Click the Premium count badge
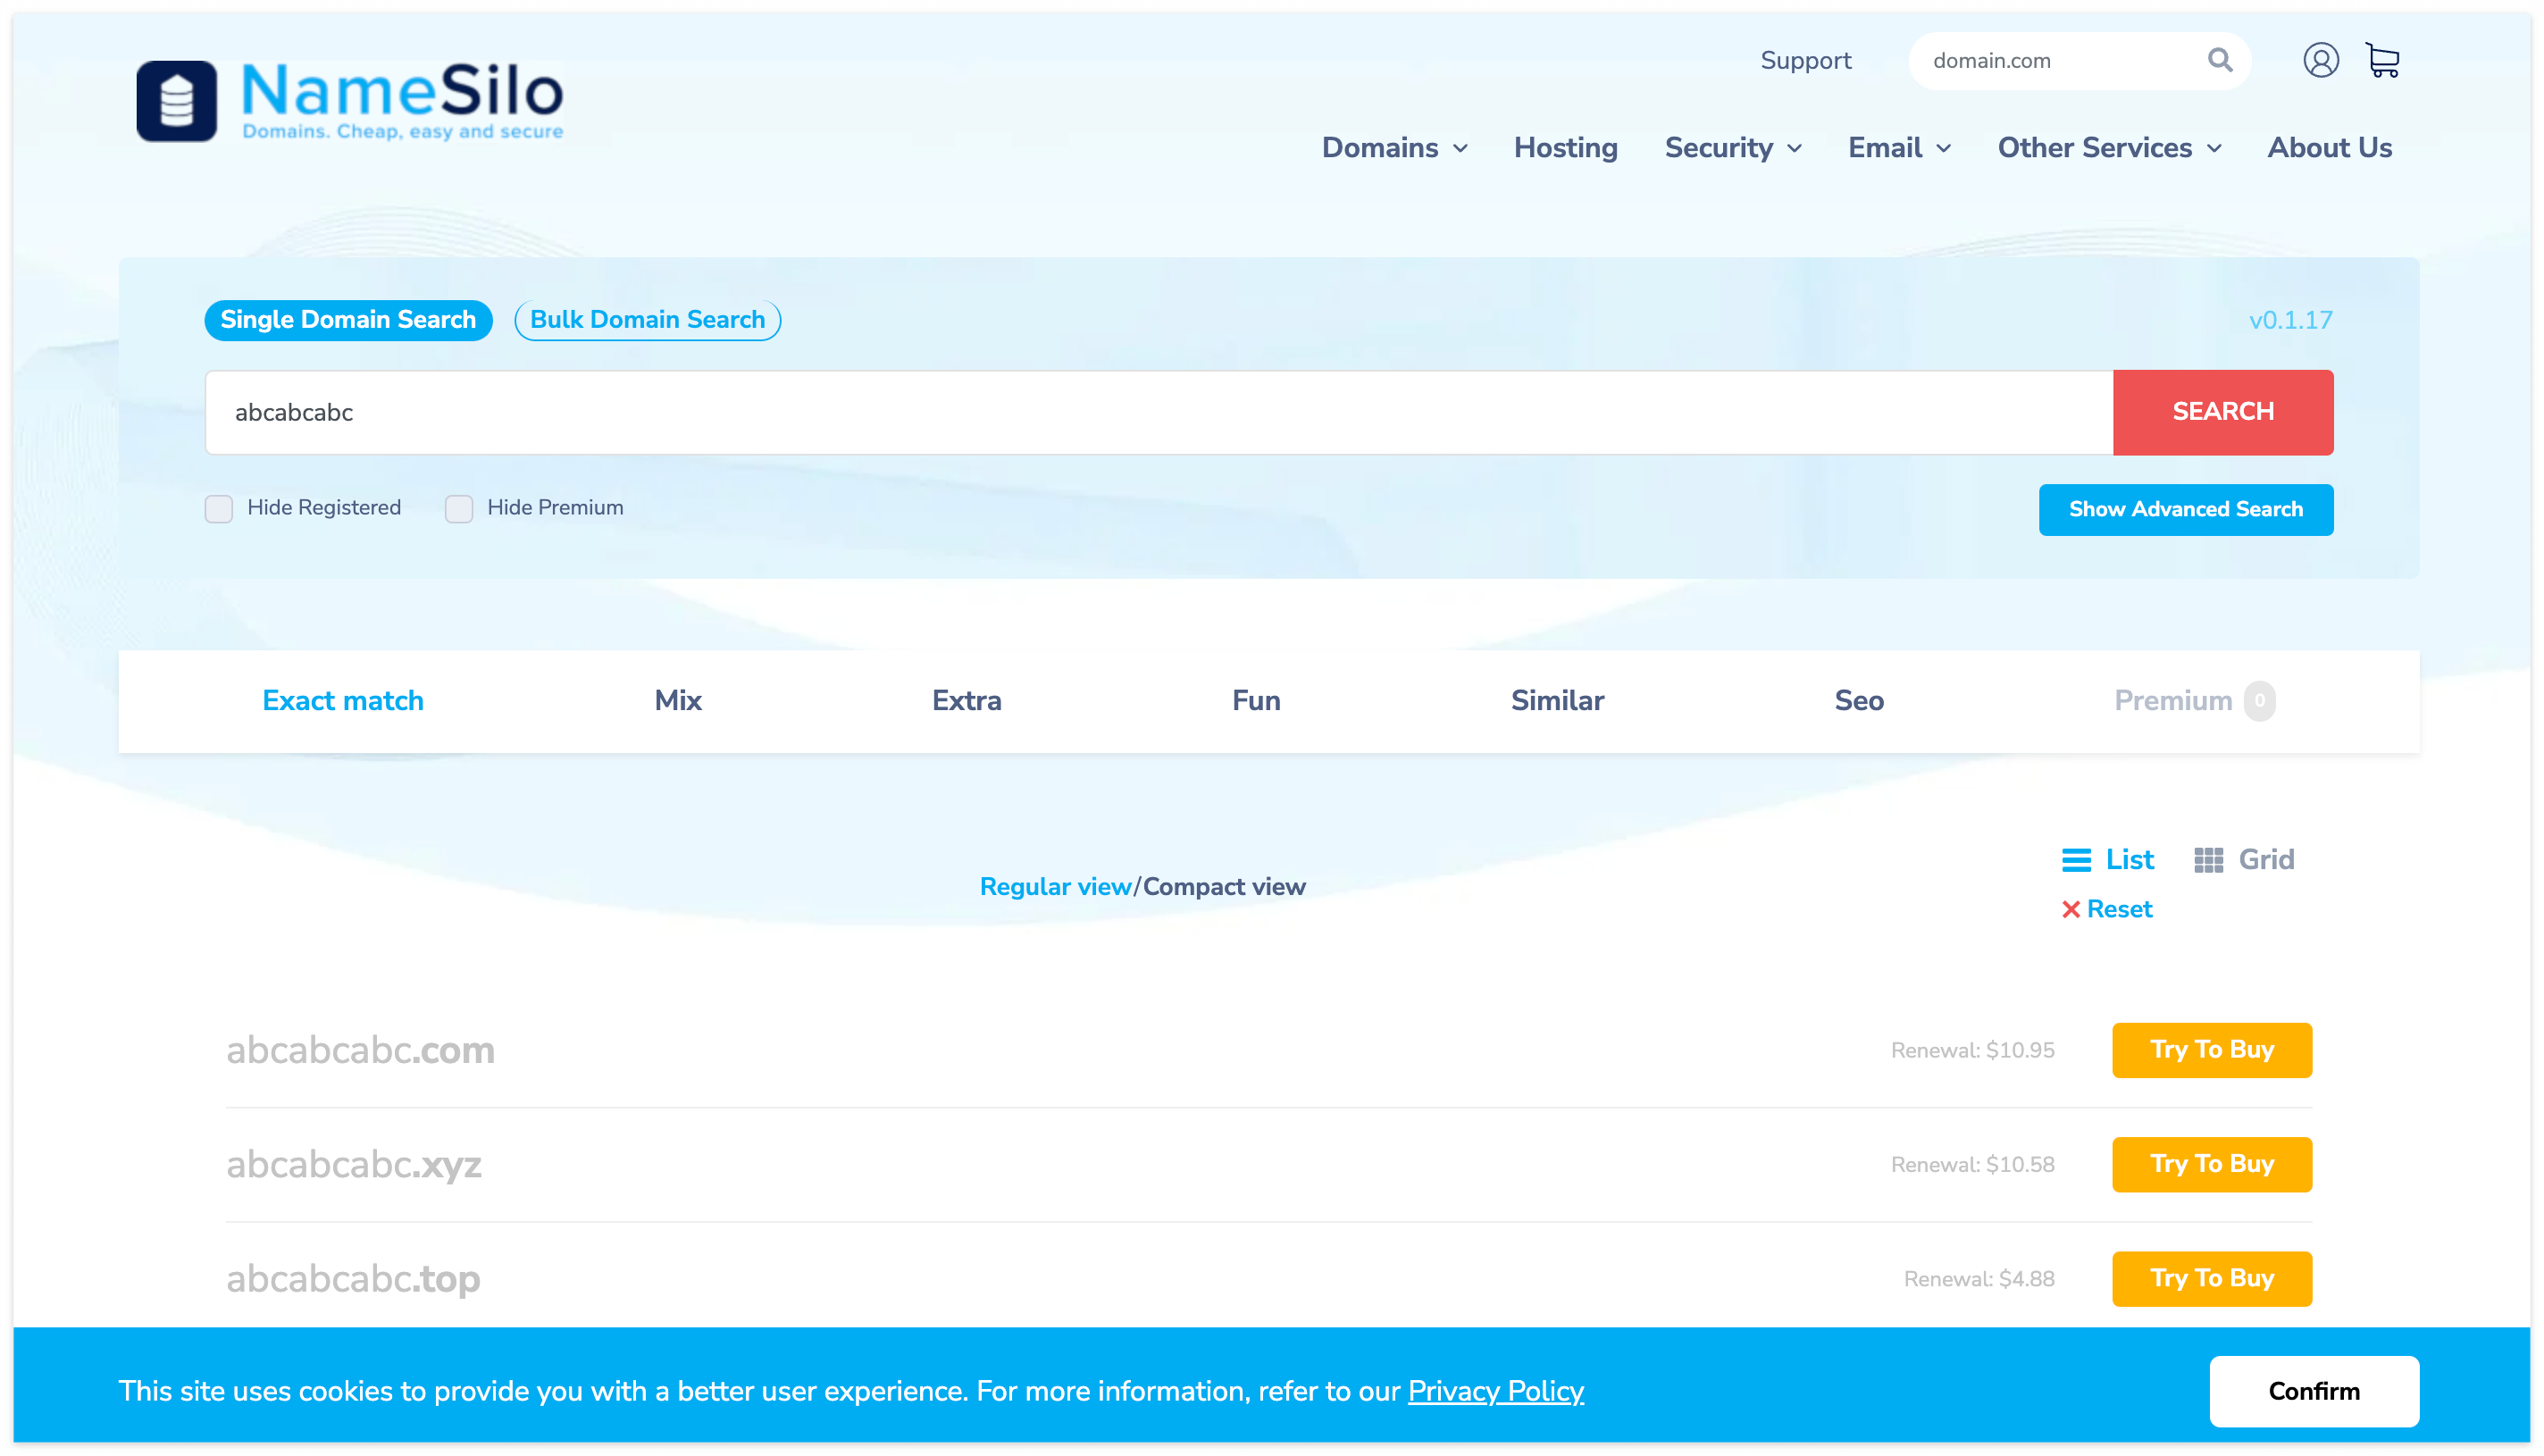Image resolution: width=2544 pixels, height=1456 pixels. tap(2259, 700)
